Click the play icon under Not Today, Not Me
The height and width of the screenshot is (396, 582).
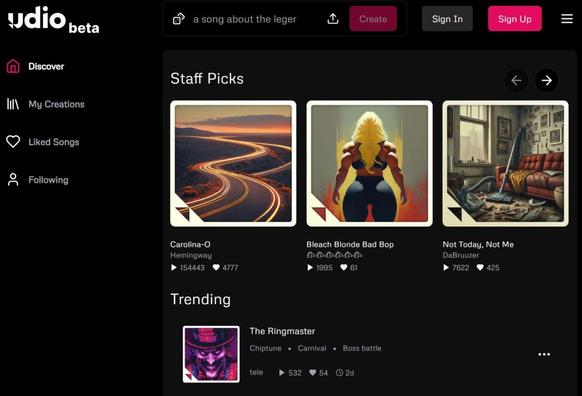[446, 267]
